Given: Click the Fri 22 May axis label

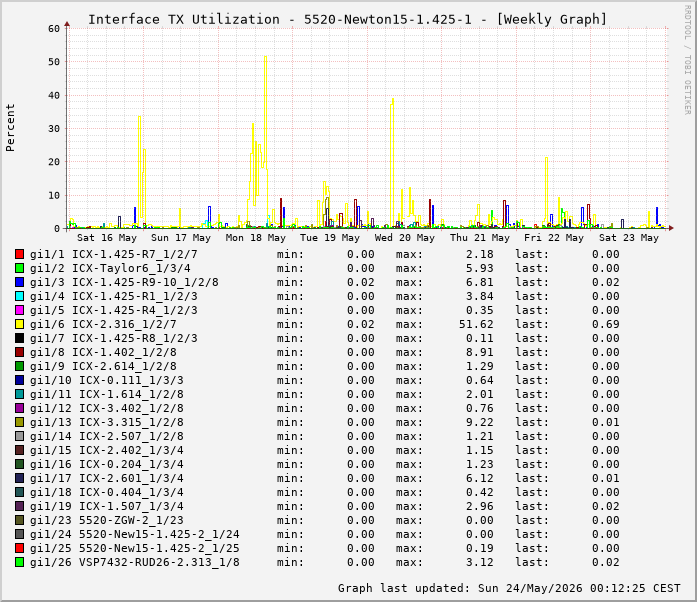Looking at the screenshot, I should [x=554, y=238].
